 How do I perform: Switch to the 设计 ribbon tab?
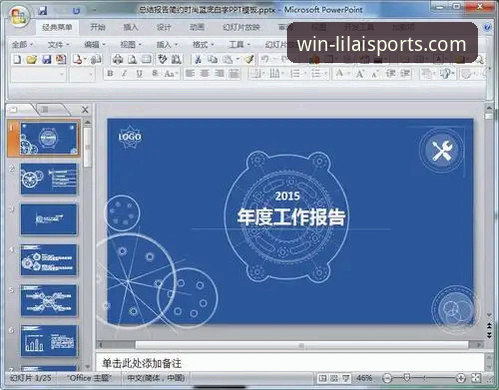click(164, 27)
